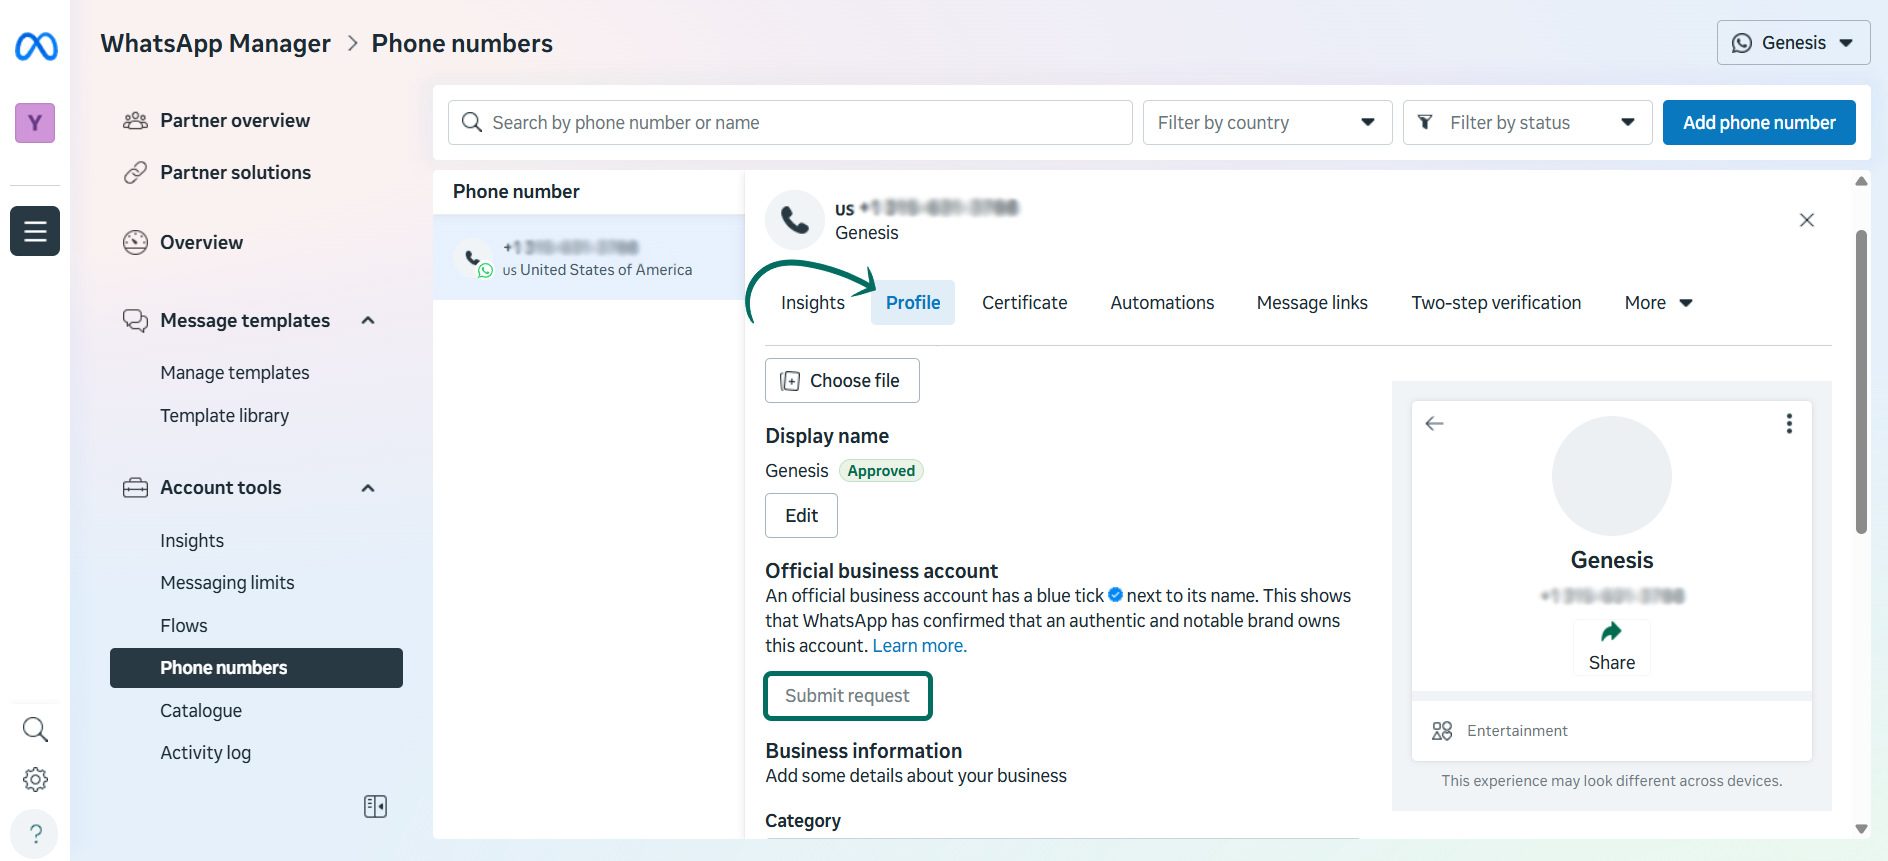The width and height of the screenshot is (1888, 861).
Task: Click the back arrow in profile preview
Action: point(1434,424)
